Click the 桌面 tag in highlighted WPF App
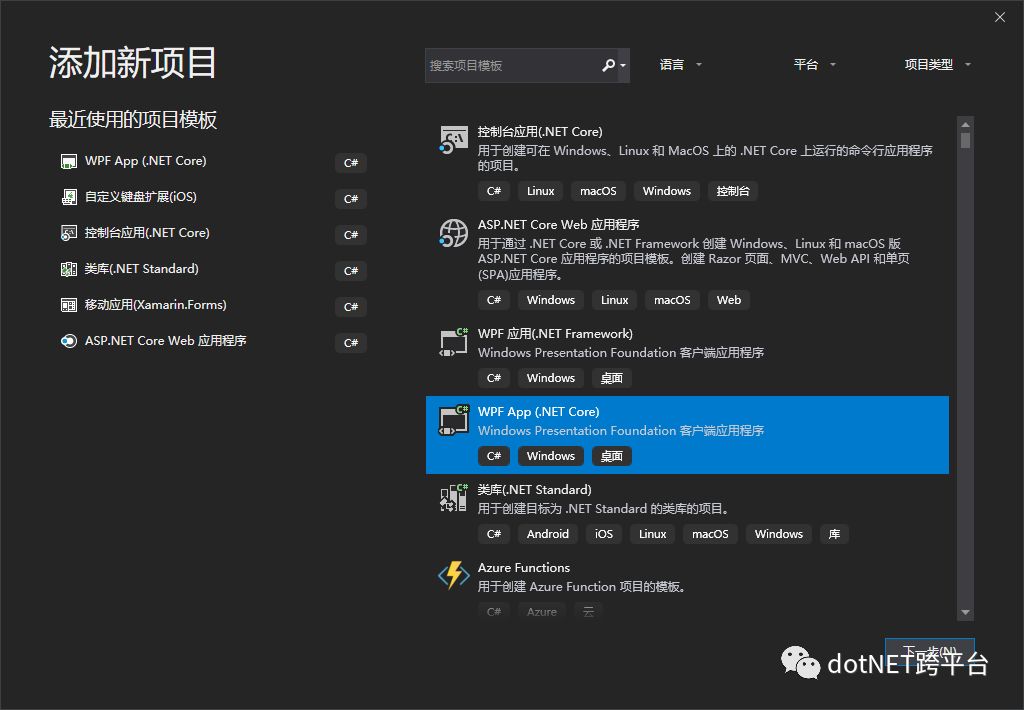1024x710 pixels. [612, 457]
